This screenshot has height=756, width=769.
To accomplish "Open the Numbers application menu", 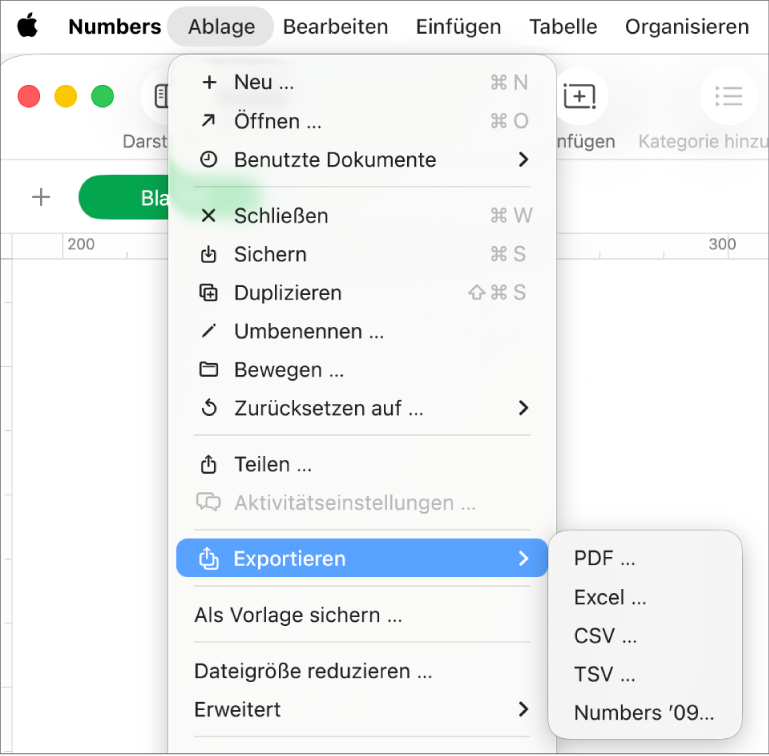I will pyautogui.click(x=115, y=26).
